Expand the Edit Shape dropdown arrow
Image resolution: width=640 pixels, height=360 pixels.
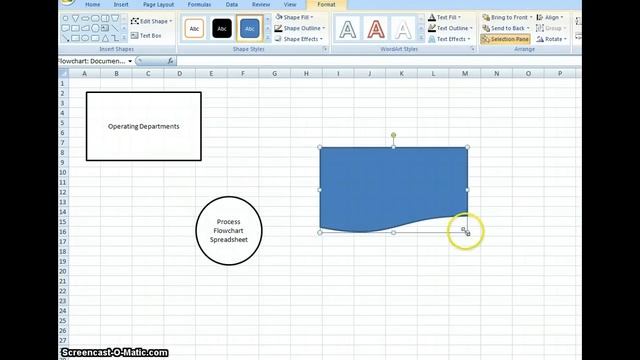171,21
